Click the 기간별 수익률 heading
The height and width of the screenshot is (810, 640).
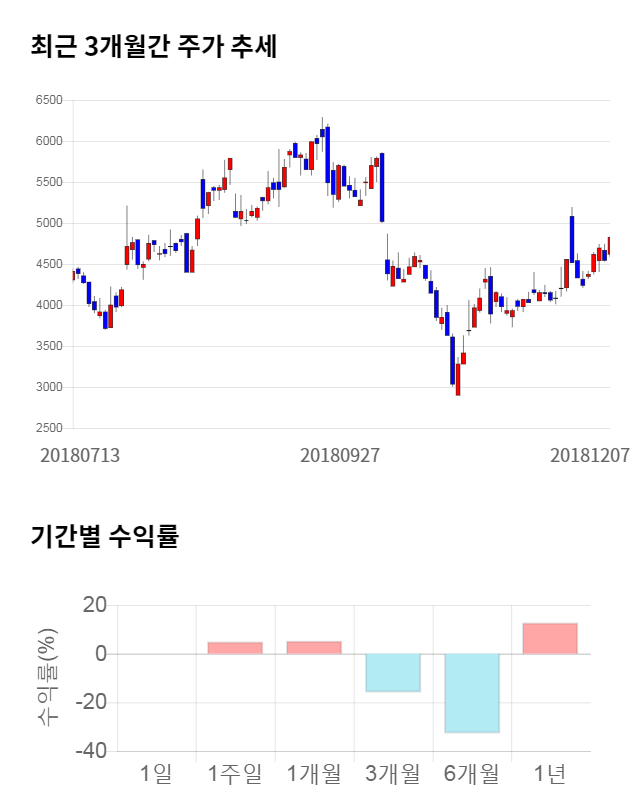pos(104,535)
